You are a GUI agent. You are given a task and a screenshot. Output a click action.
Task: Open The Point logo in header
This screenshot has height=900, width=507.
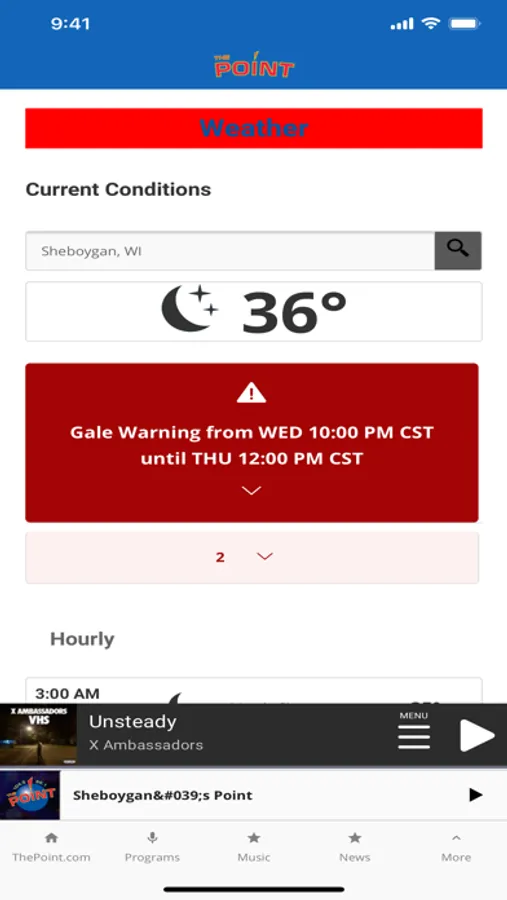(x=254, y=64)
